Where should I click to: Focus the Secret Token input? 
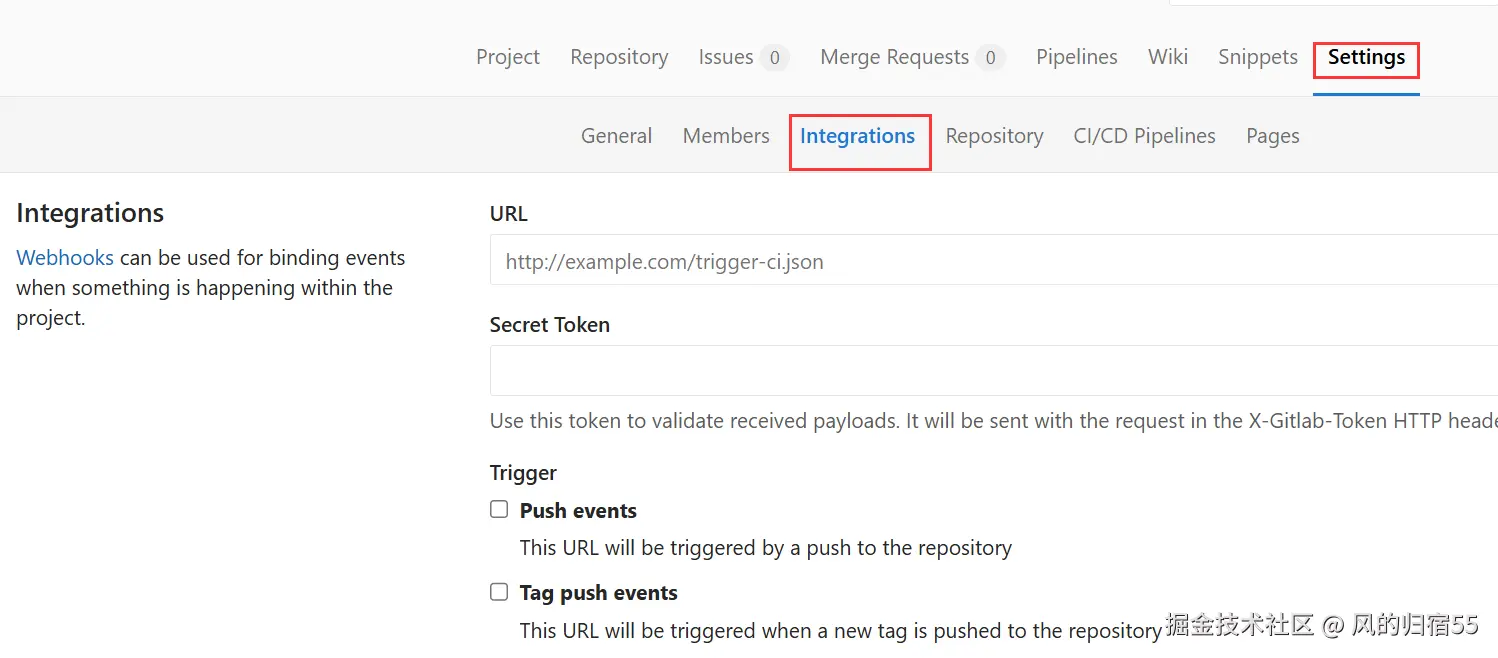coord(990,371)
